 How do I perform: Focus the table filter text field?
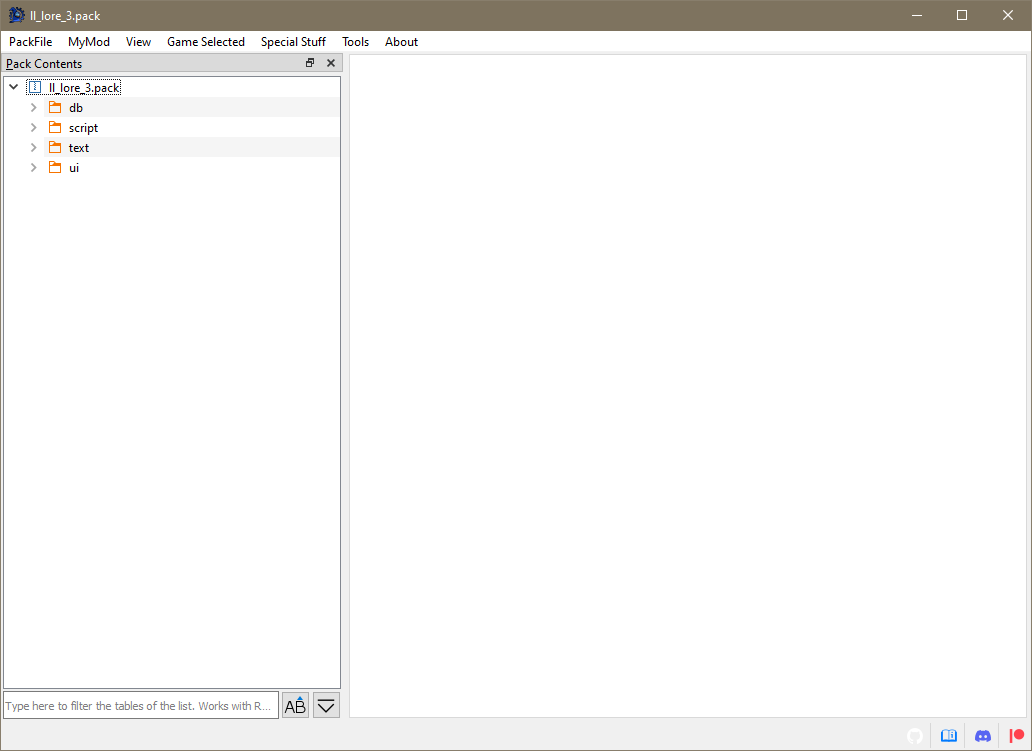tap(141, 706)
